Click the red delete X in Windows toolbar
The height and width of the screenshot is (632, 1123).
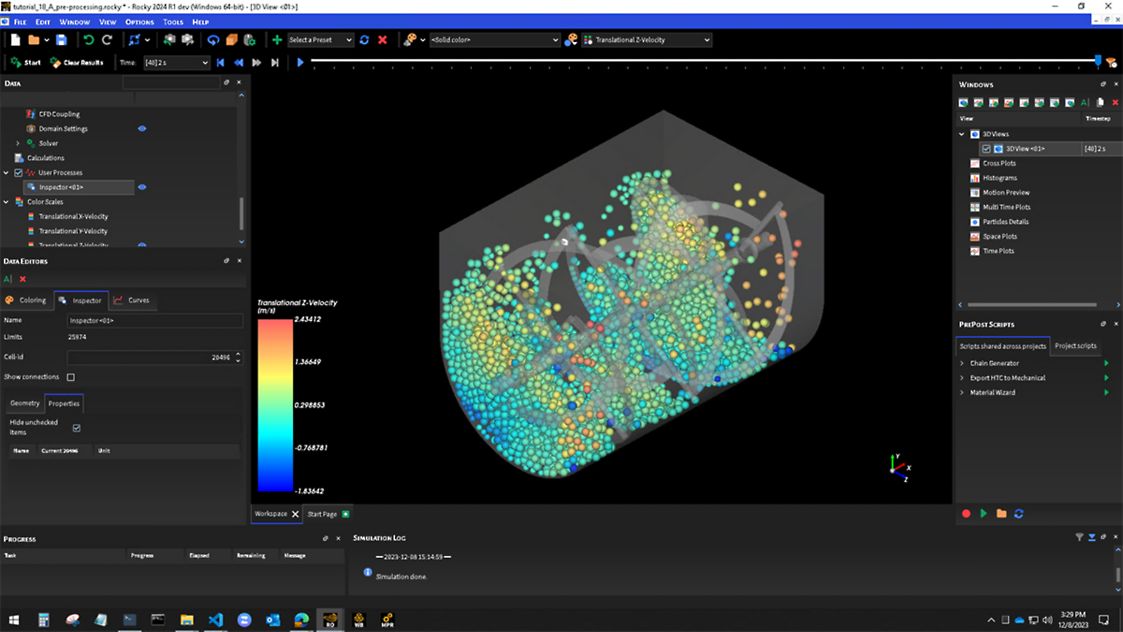pos(1115,102)
